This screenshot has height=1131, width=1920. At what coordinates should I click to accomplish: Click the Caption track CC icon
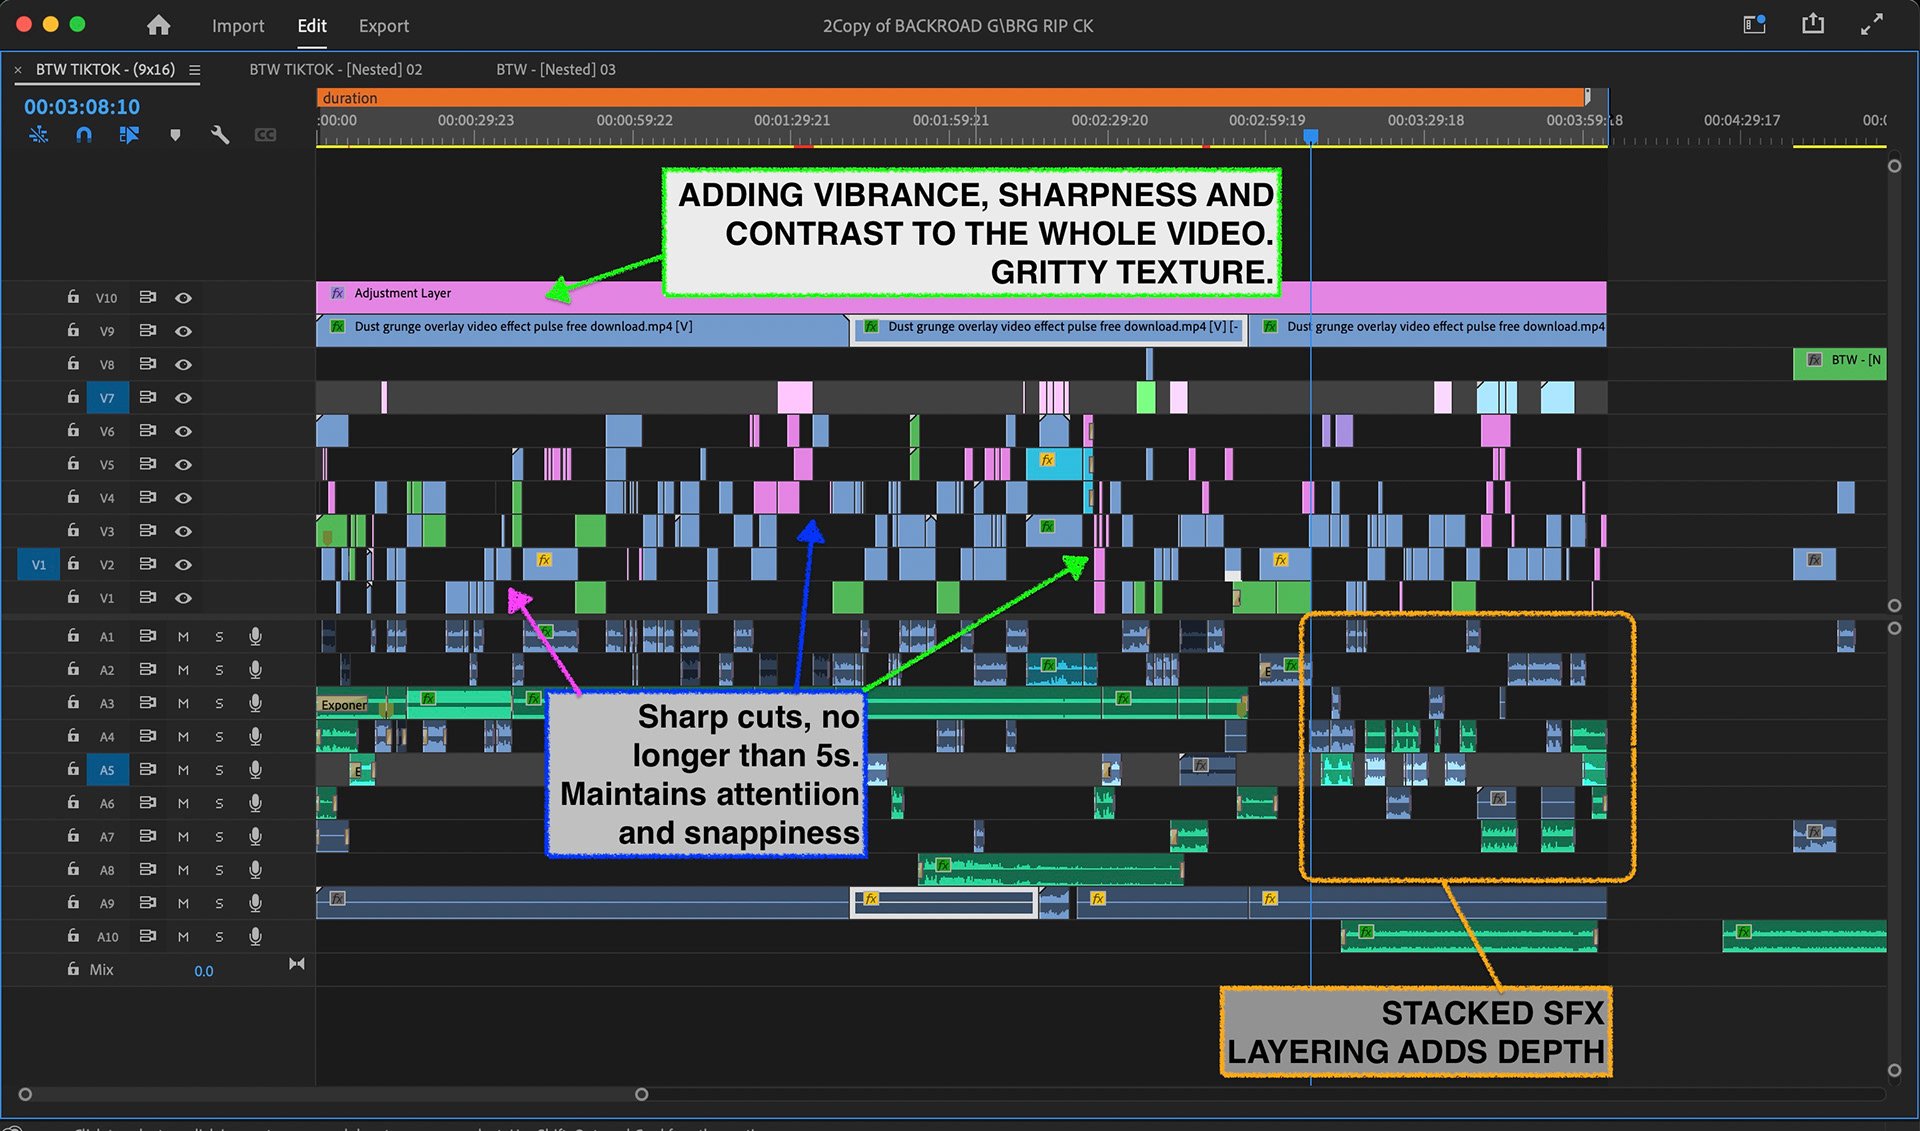point(265,135)
